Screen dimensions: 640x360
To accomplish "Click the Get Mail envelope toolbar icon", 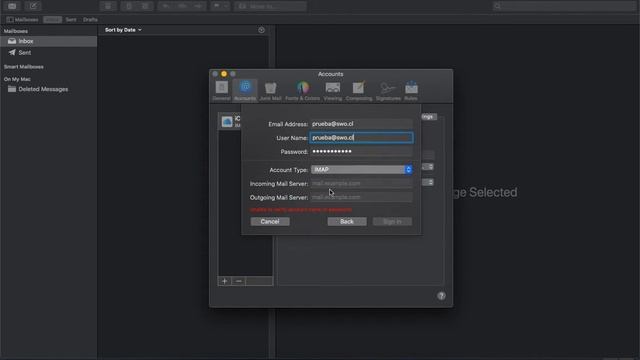I will pyautogui.click(x=12, y=6).
